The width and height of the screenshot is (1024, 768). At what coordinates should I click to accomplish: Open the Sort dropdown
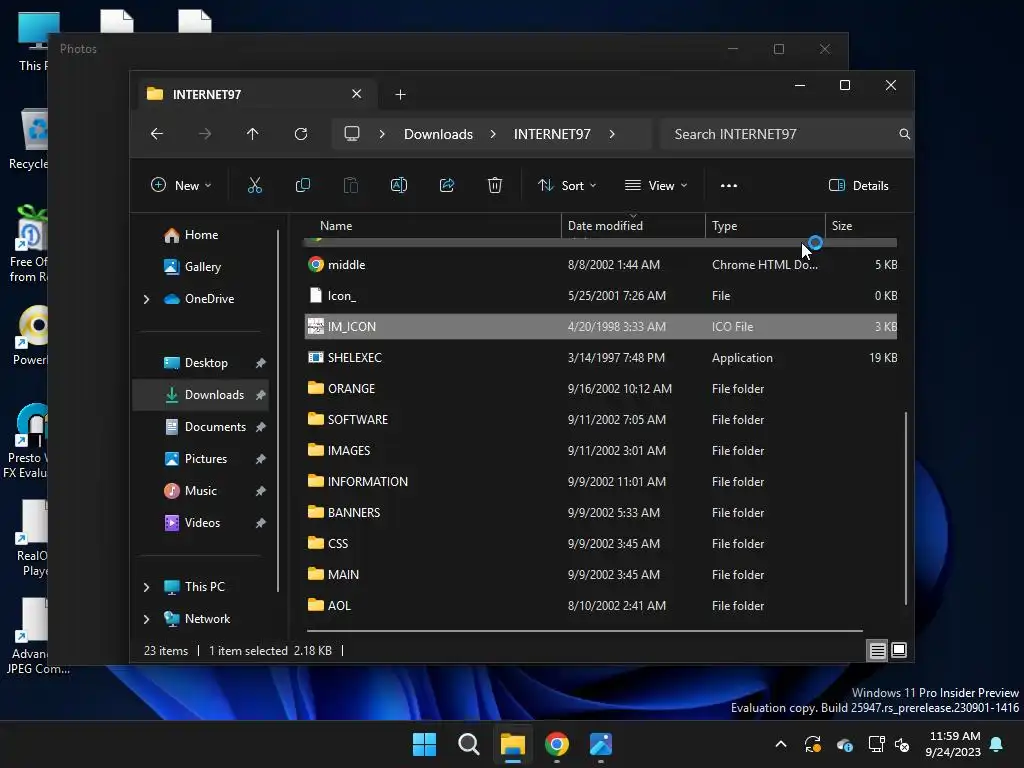tap(567, 185)
